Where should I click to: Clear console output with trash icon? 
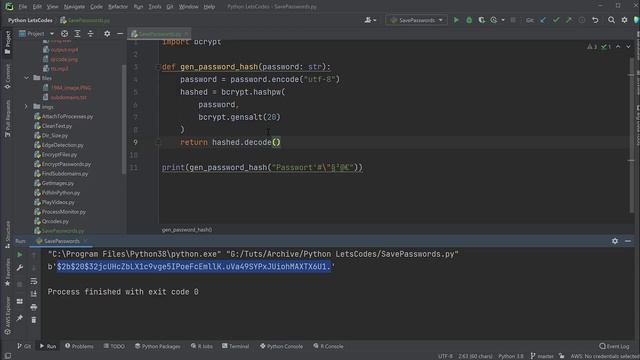click(34, 320)
